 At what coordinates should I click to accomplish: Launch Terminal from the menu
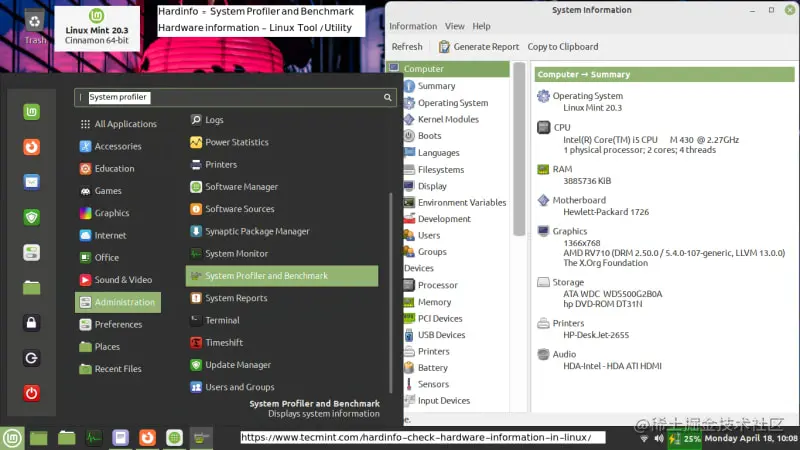coord(214,320)
